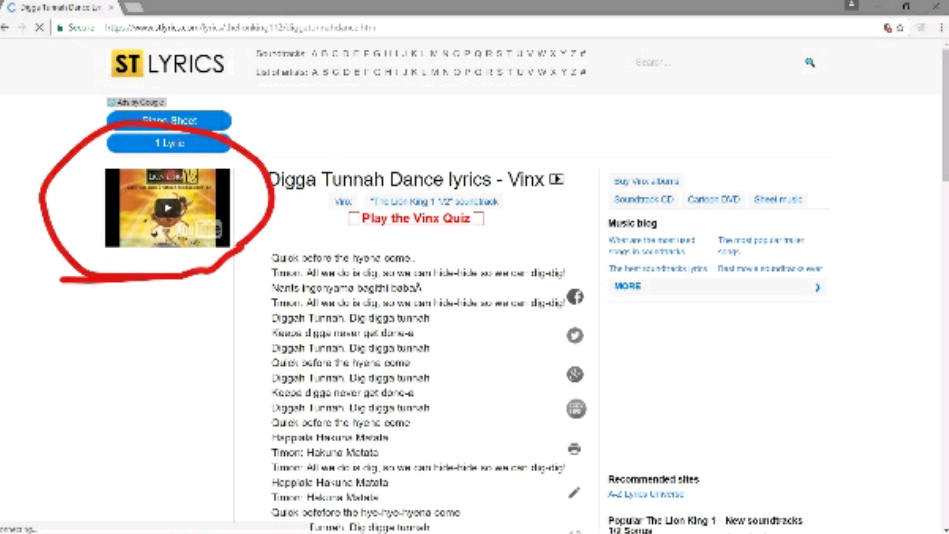Share lyrics on Google Plus
Screen dimensions: 949x534
575,374
